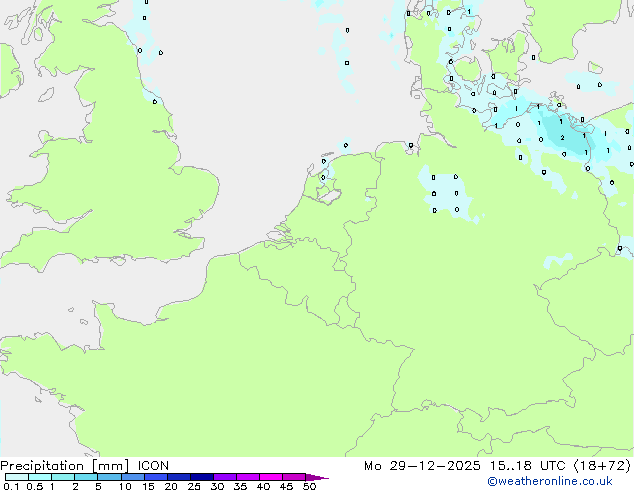
Task: Click the '25' legend scale value
Action: 194,486
